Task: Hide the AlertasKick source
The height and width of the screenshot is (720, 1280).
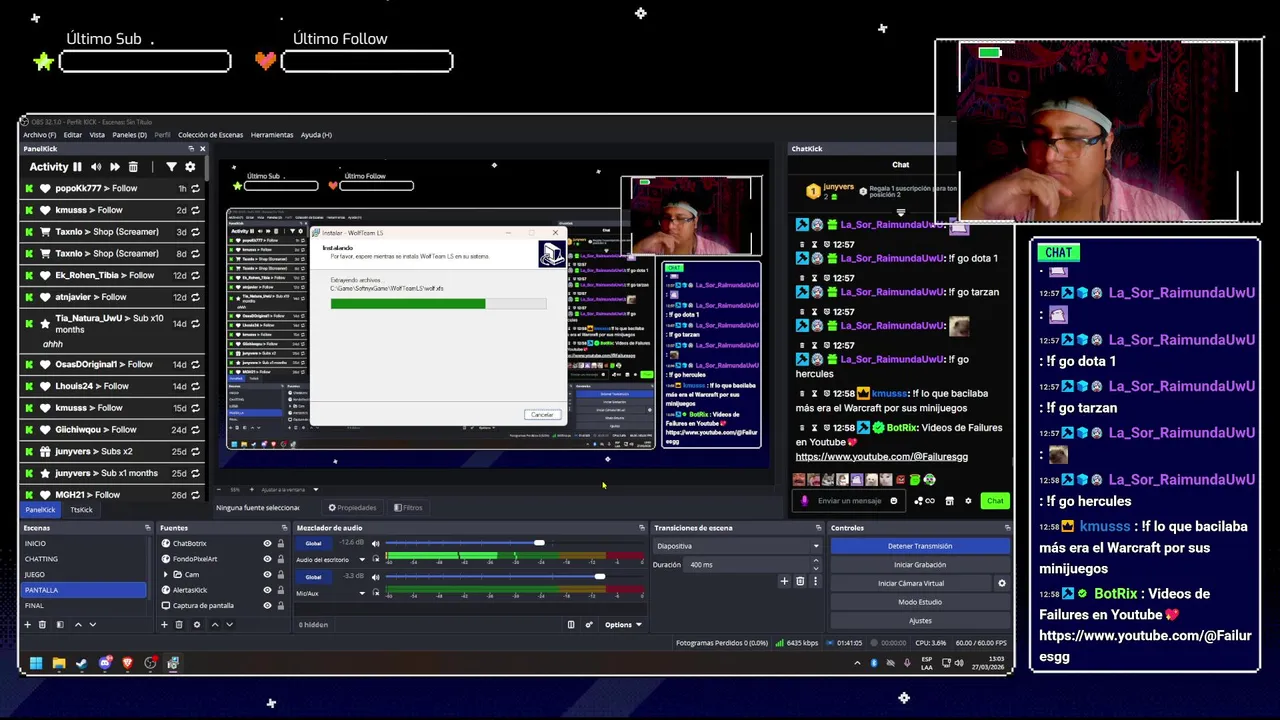Action: pyautogui.click(x=267, y=590)
